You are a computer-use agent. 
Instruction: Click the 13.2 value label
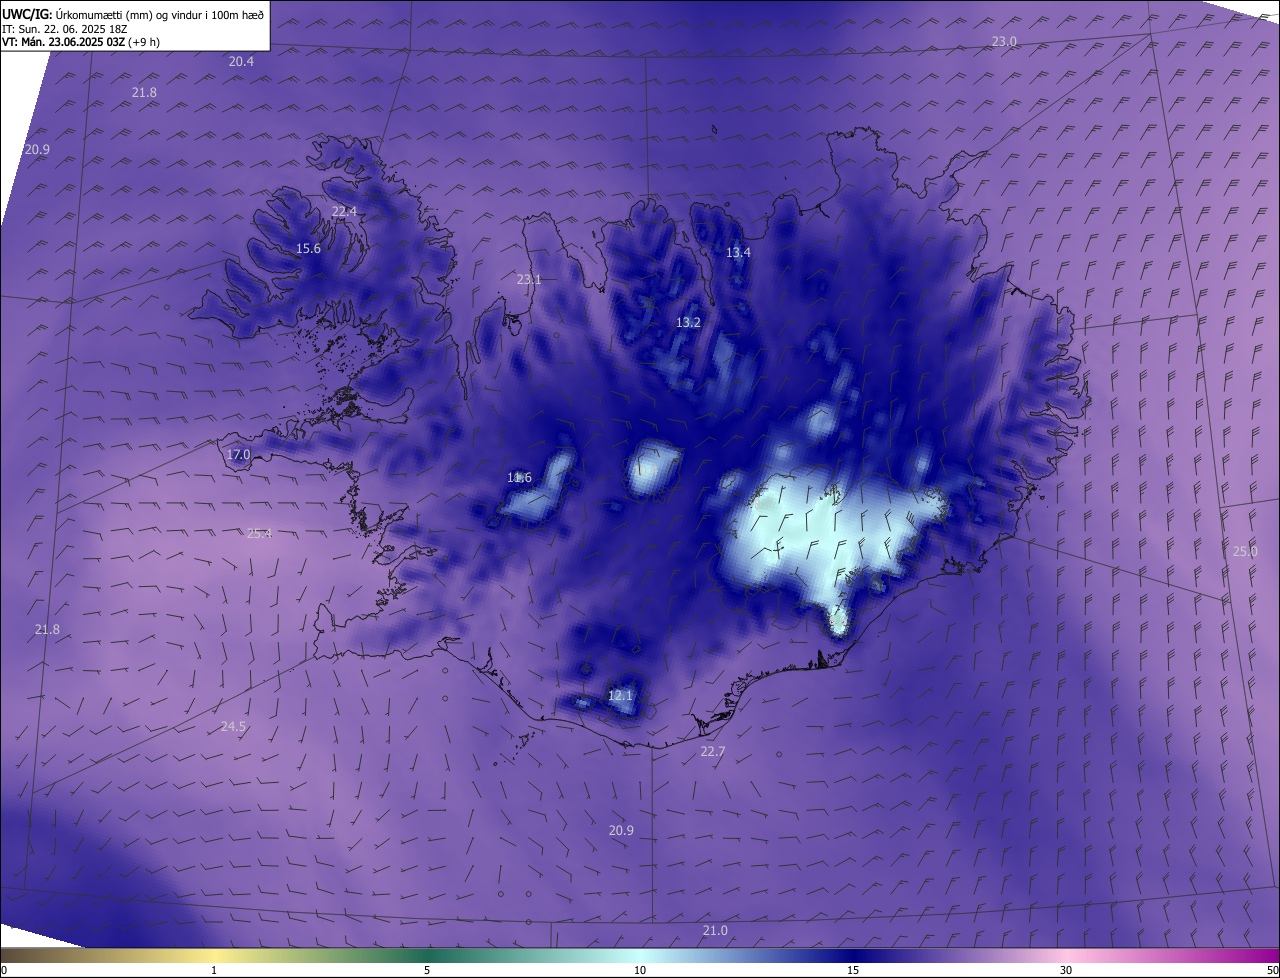tap(688, 323)
